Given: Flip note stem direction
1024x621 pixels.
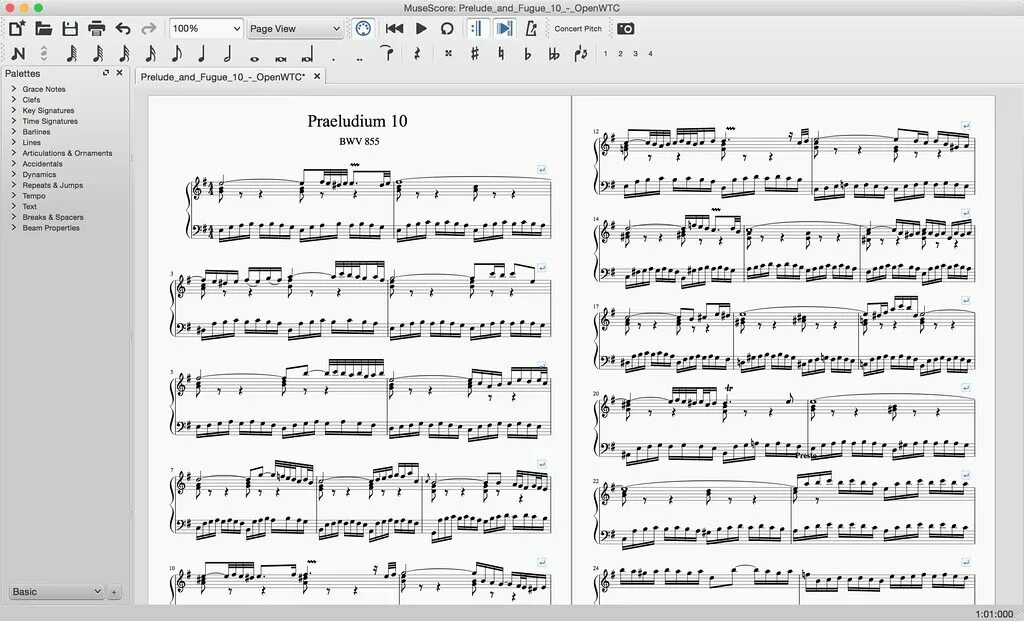Looking at the screenshot, I should click(581, 54).
